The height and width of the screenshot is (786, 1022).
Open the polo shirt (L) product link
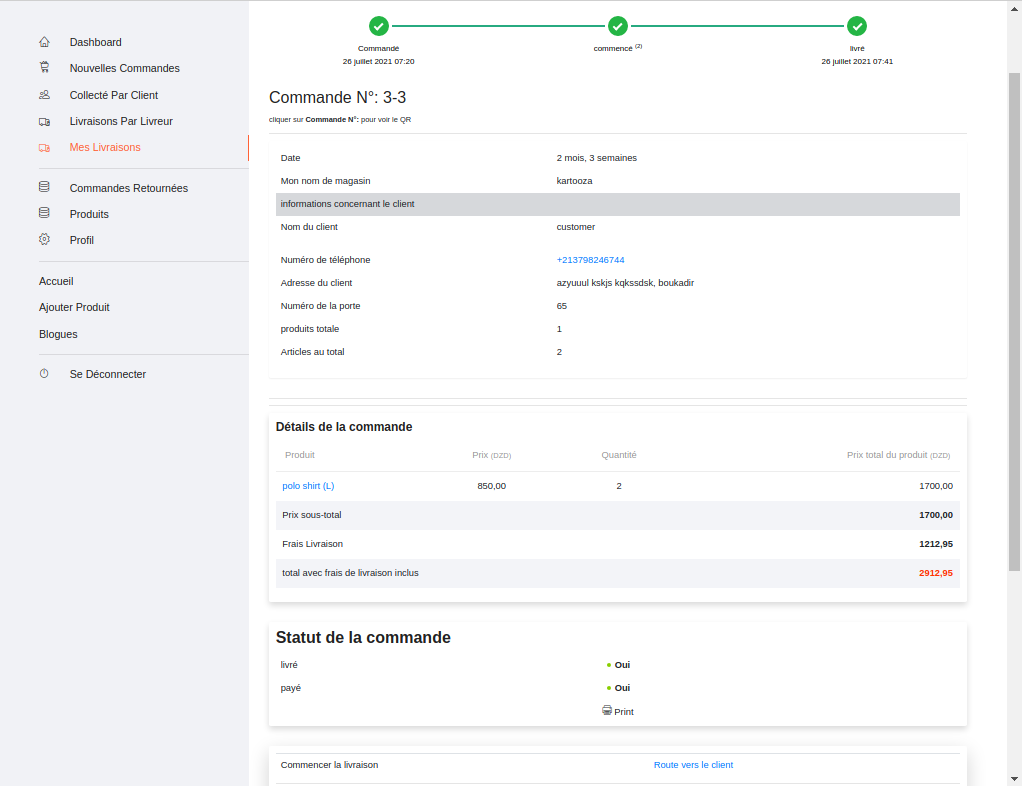[x=308, y=486]
